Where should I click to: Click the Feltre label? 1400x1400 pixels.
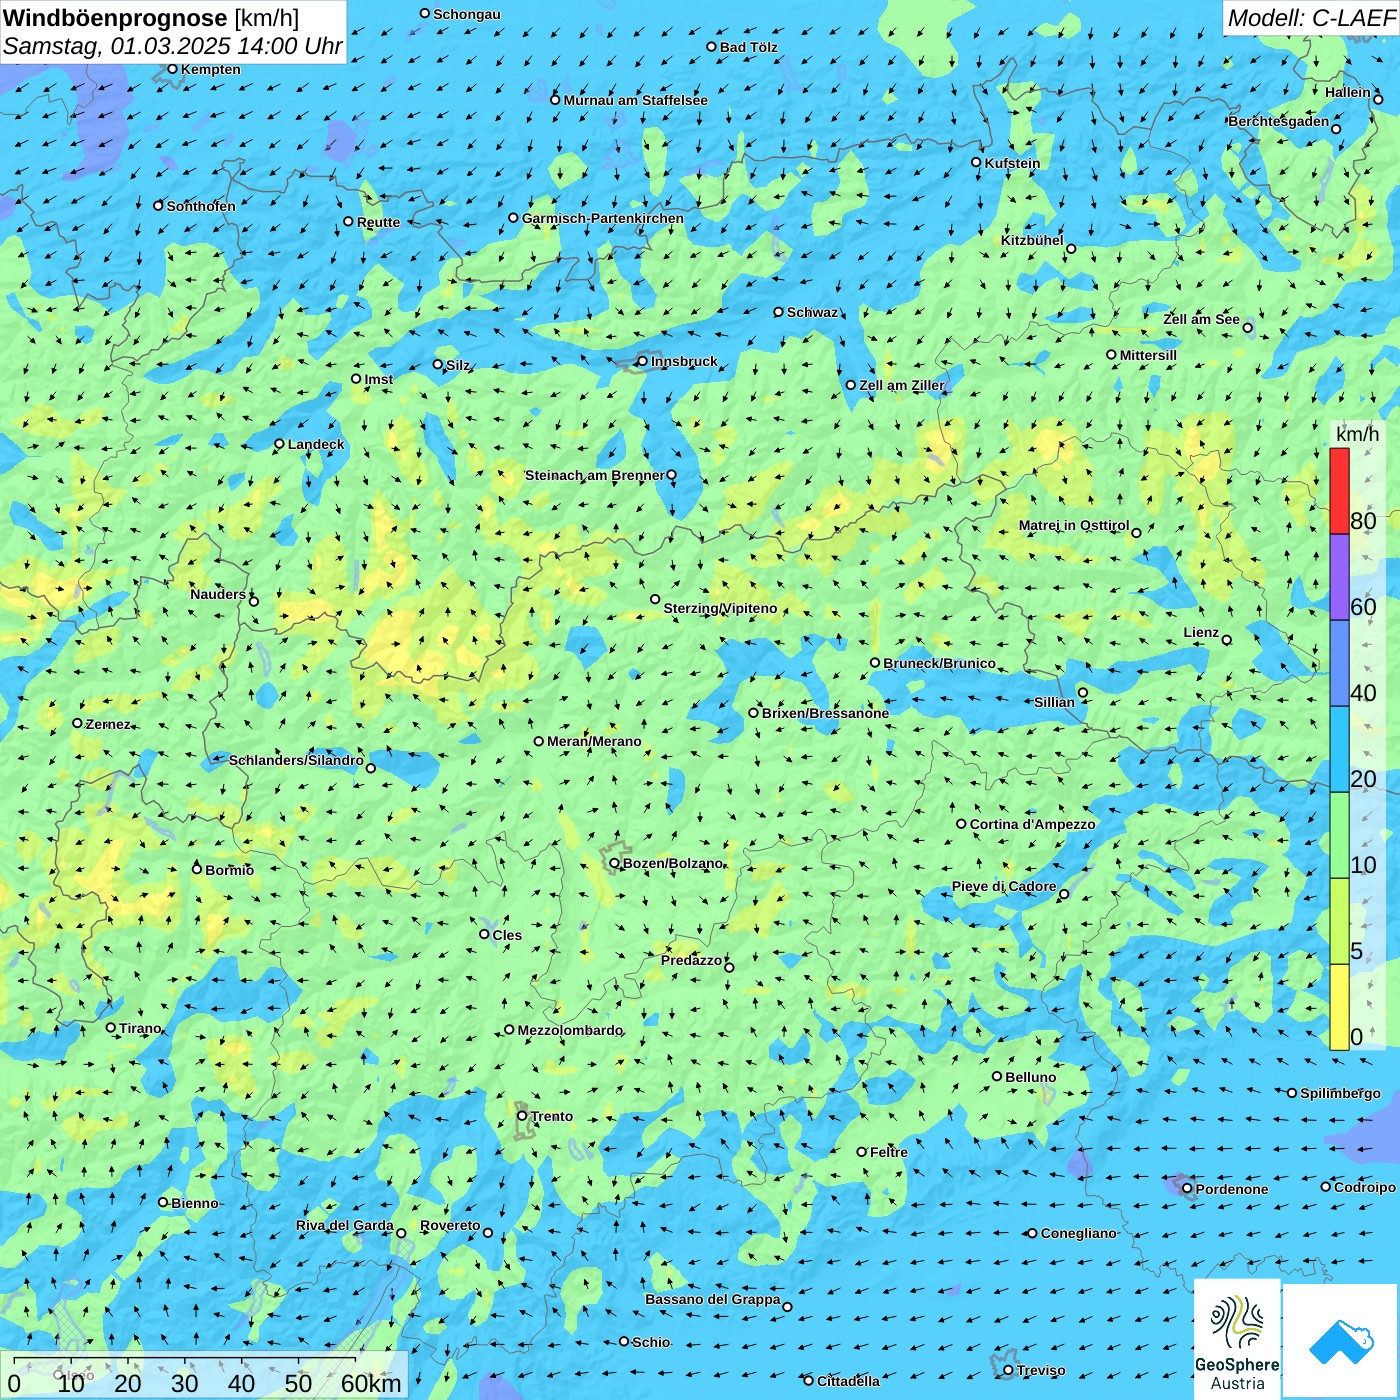coord(888,1152)
